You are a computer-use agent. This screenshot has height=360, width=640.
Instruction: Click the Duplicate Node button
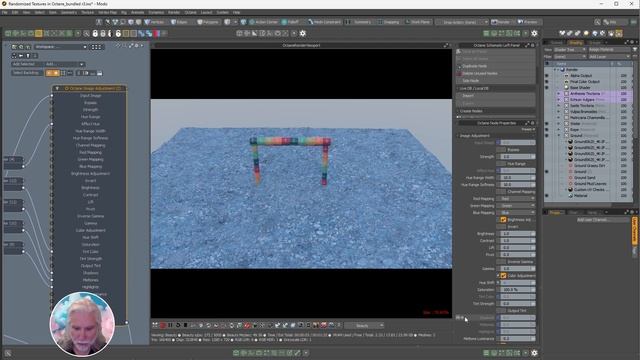(x=496, y=66)
